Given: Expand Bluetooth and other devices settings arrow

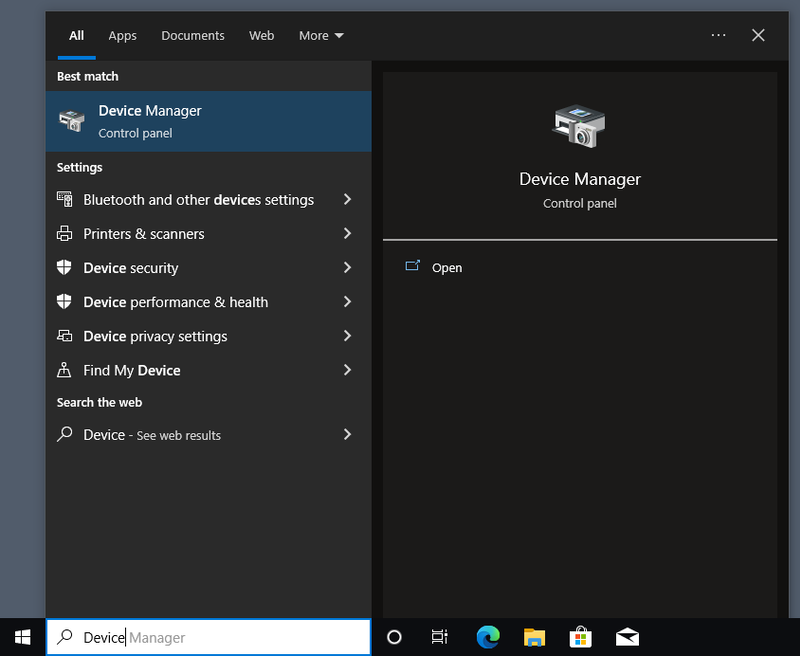Looking at the screenshot, I should 347,200.
